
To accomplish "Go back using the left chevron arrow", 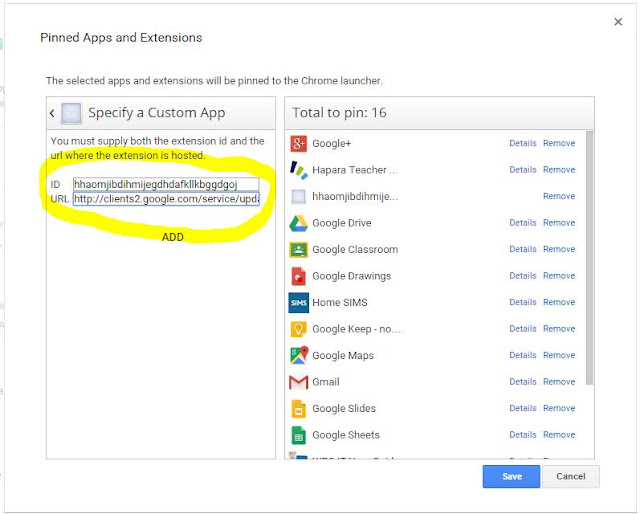I will [52, 113].
